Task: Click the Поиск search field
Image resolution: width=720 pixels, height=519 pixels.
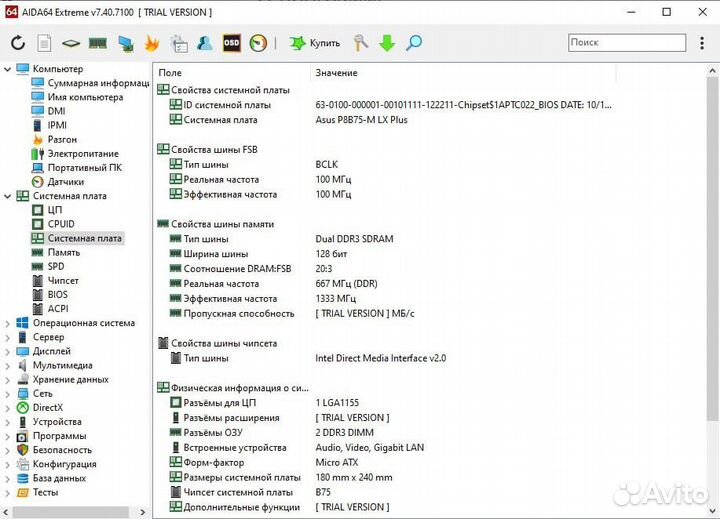Action: click(x=625, y=43)
